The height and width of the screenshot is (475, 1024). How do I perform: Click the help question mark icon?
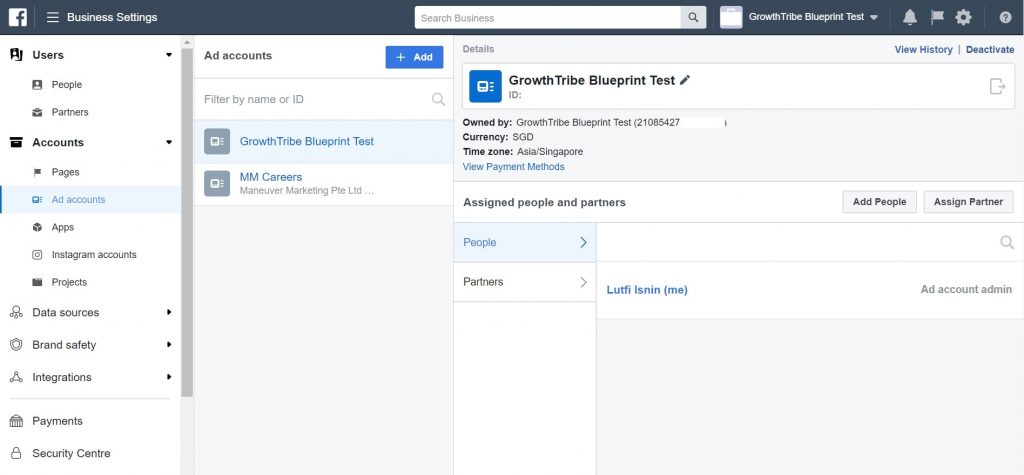(1005, 18)
